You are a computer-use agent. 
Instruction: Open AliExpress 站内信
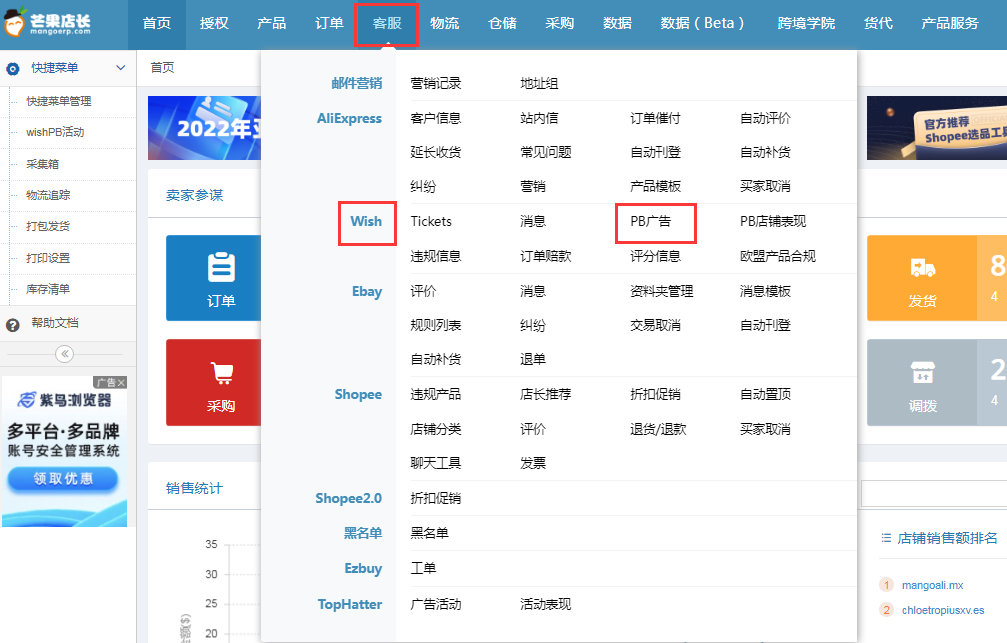[539, 118]
